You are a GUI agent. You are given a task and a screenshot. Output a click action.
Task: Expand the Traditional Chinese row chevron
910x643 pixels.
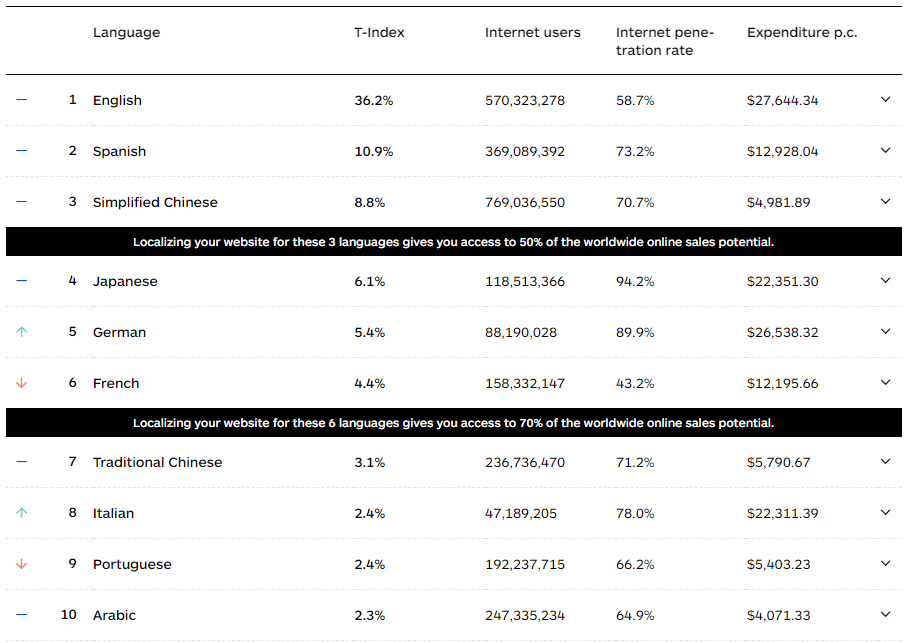coord(885,462)
